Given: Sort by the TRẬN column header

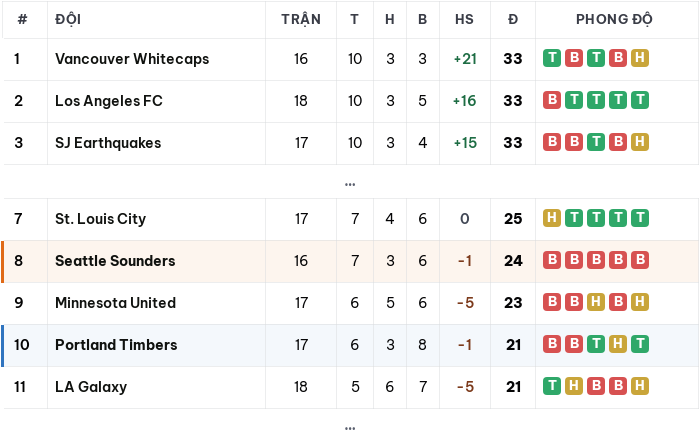Looking at the screenshot, I should tap(301, 19).
